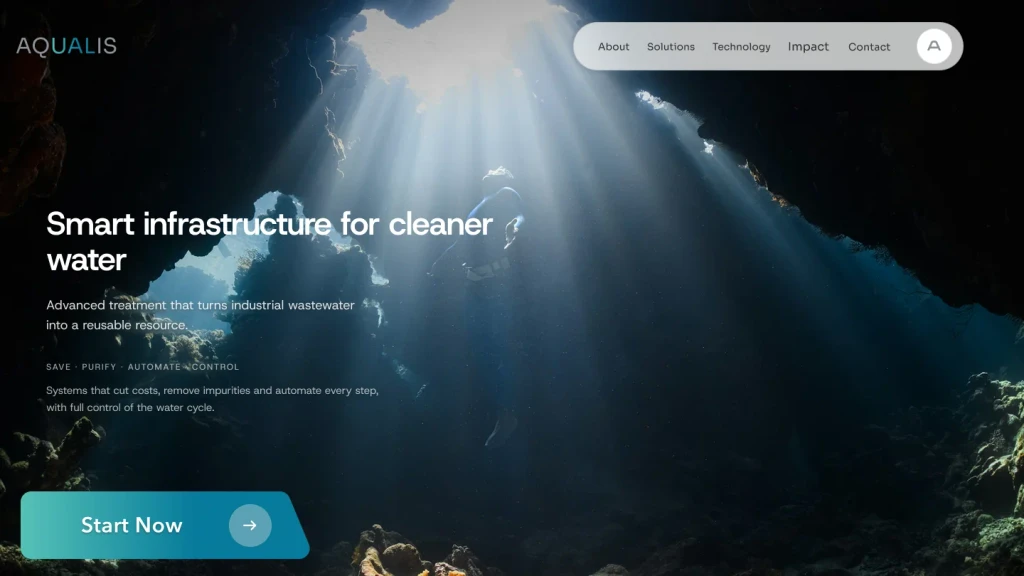Click the Start Now button

click(x=165, y=525)
